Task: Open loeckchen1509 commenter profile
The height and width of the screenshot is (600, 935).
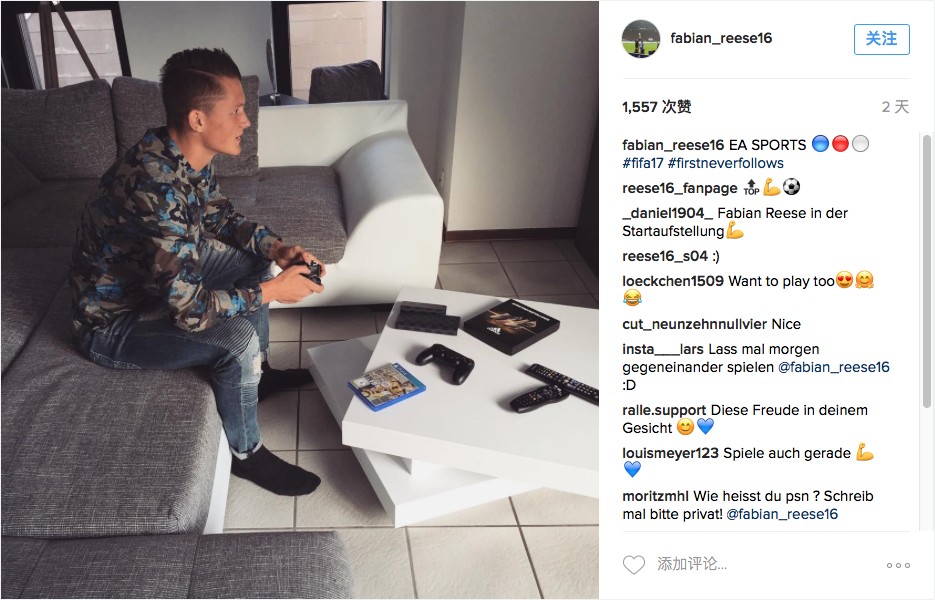Action: (673, 281)
